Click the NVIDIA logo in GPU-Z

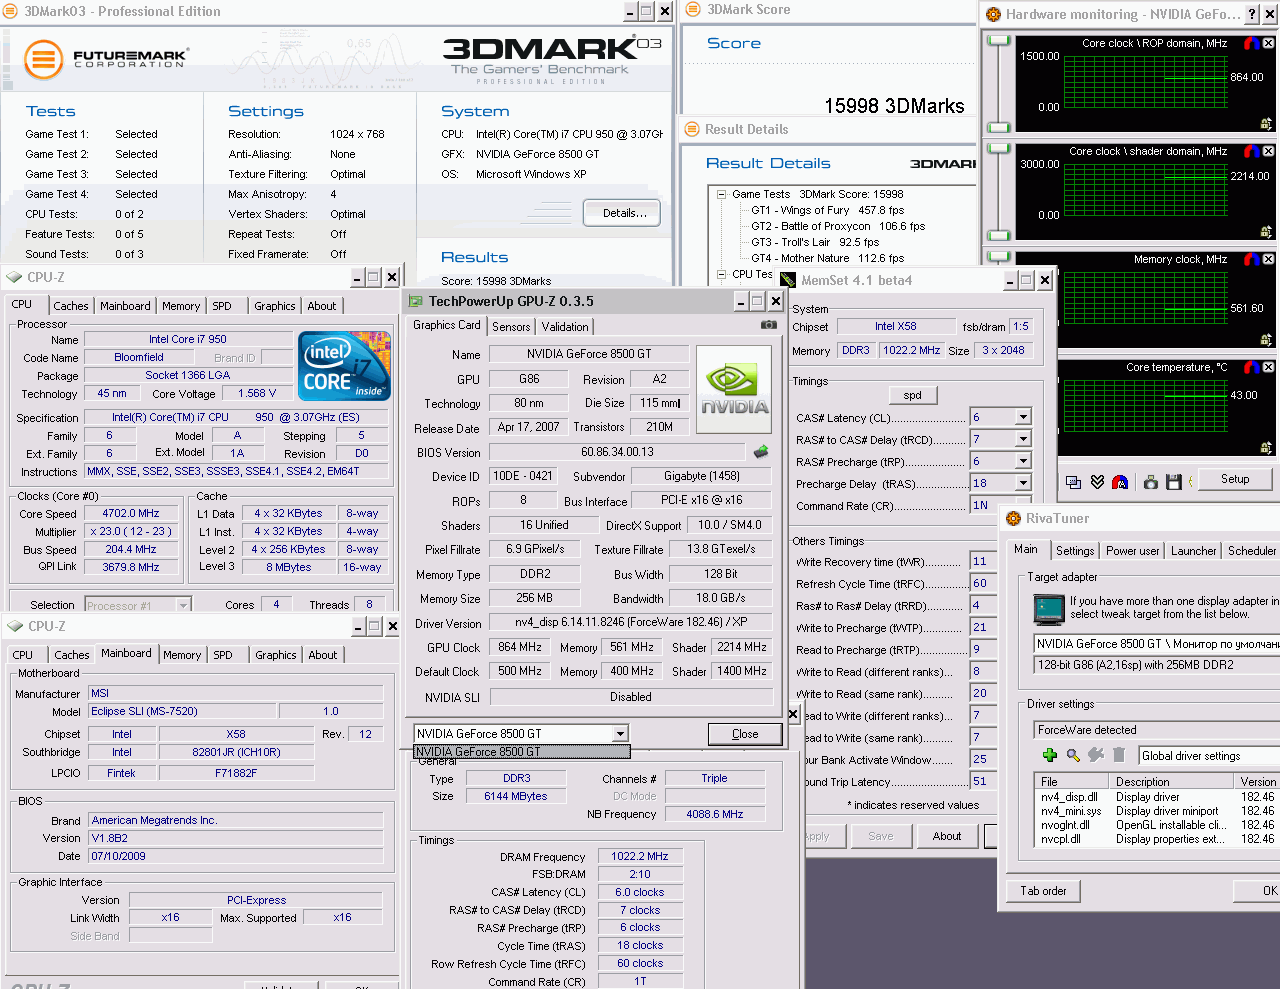click(x=734, y=391)
